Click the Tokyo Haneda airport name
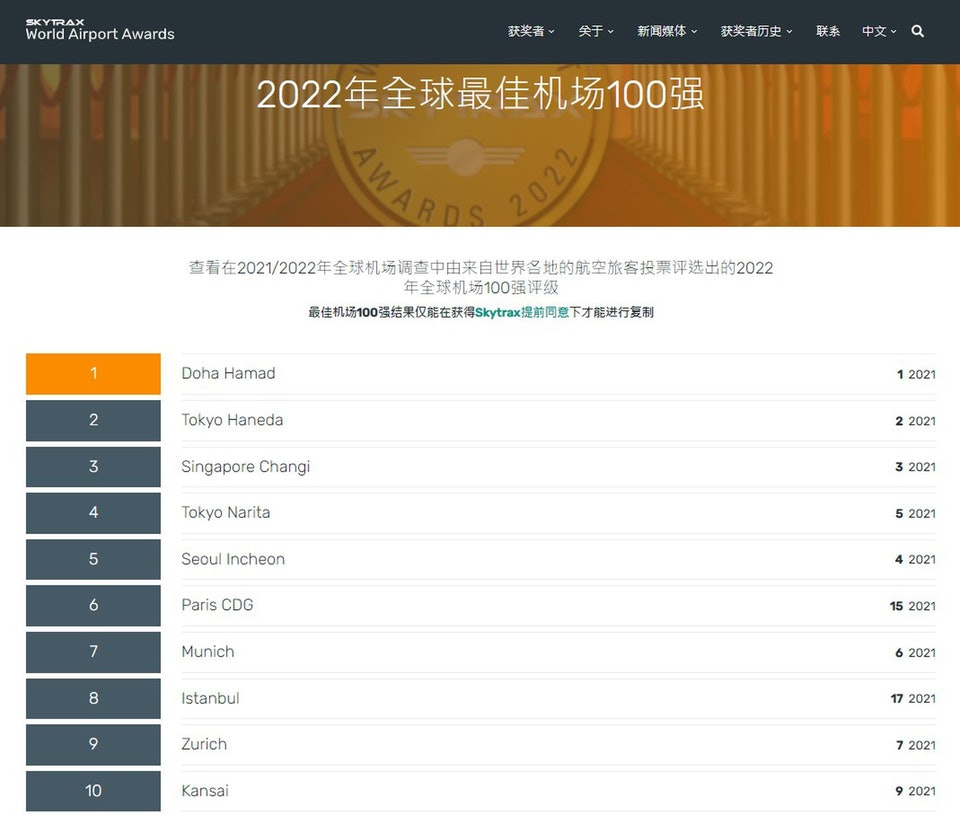This screenshot has height=815, width=960. click(232, 420)
